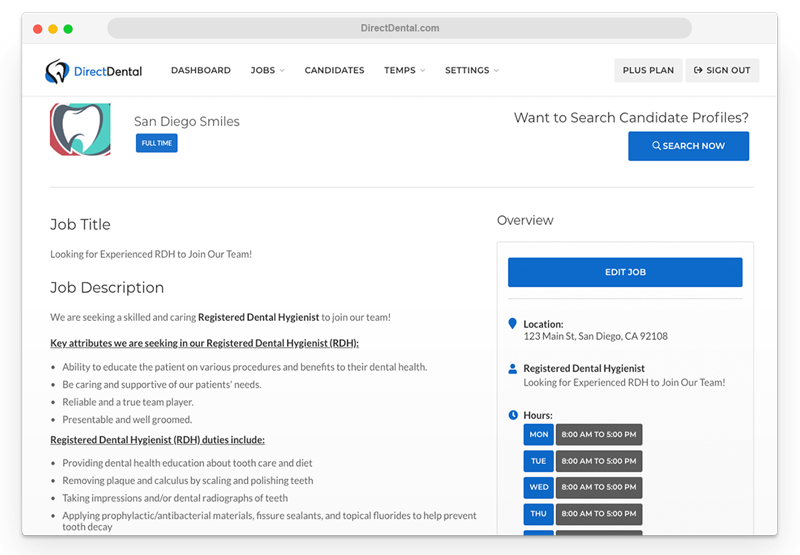Click the 'Ability to educate the patient' bullet
The width and height of the screenshot is (800, 555).
click(245, 367)
